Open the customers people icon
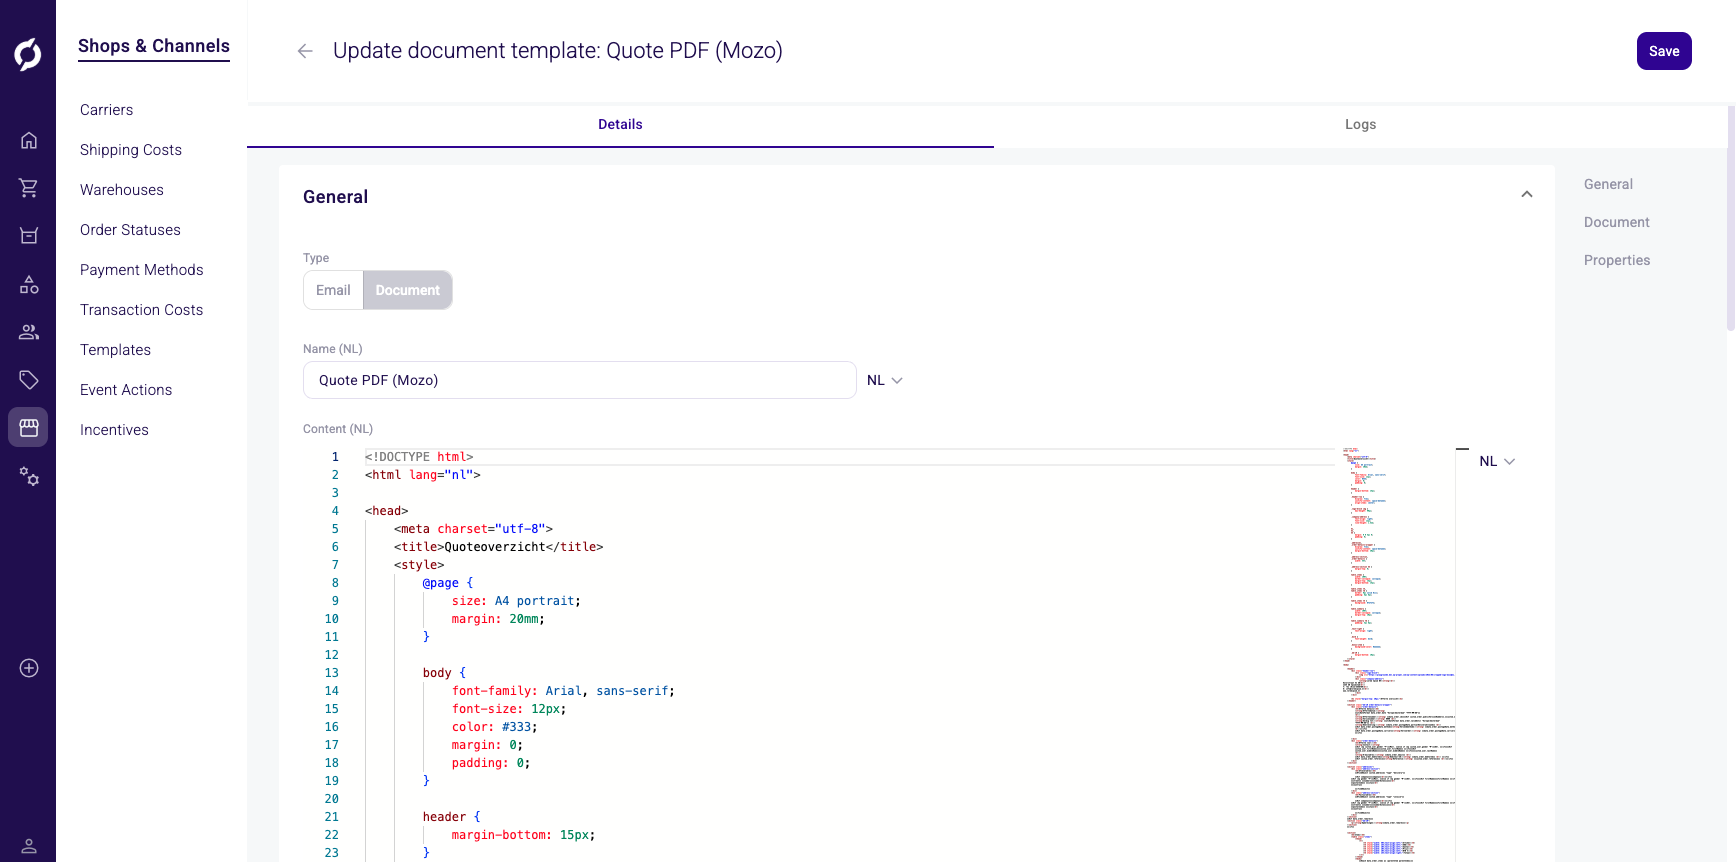 [x=29, y=332]
